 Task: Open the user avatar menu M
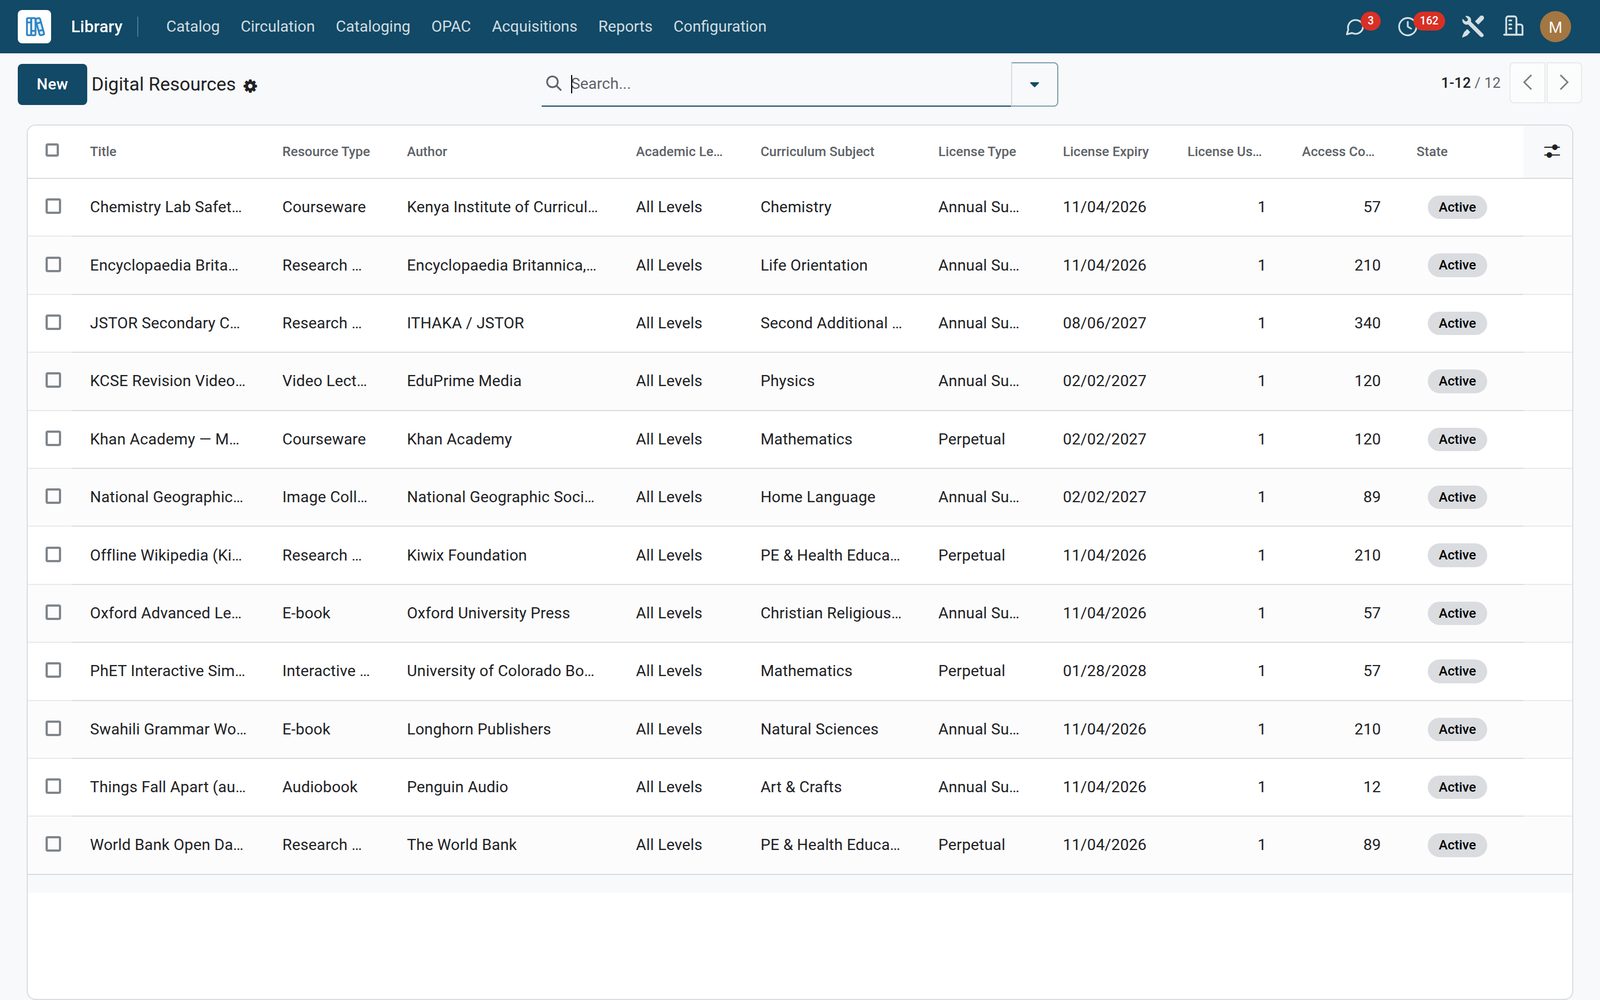1555,27
